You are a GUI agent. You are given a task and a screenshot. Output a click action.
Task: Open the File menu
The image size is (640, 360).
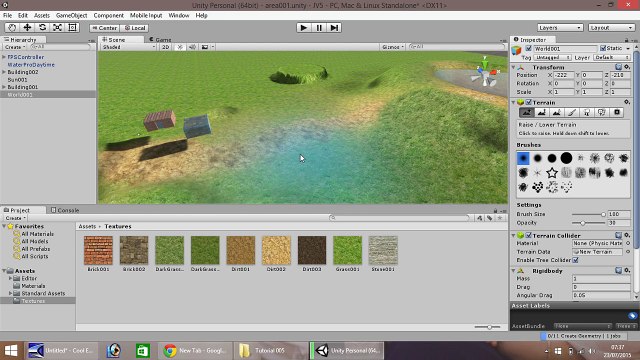7,16
